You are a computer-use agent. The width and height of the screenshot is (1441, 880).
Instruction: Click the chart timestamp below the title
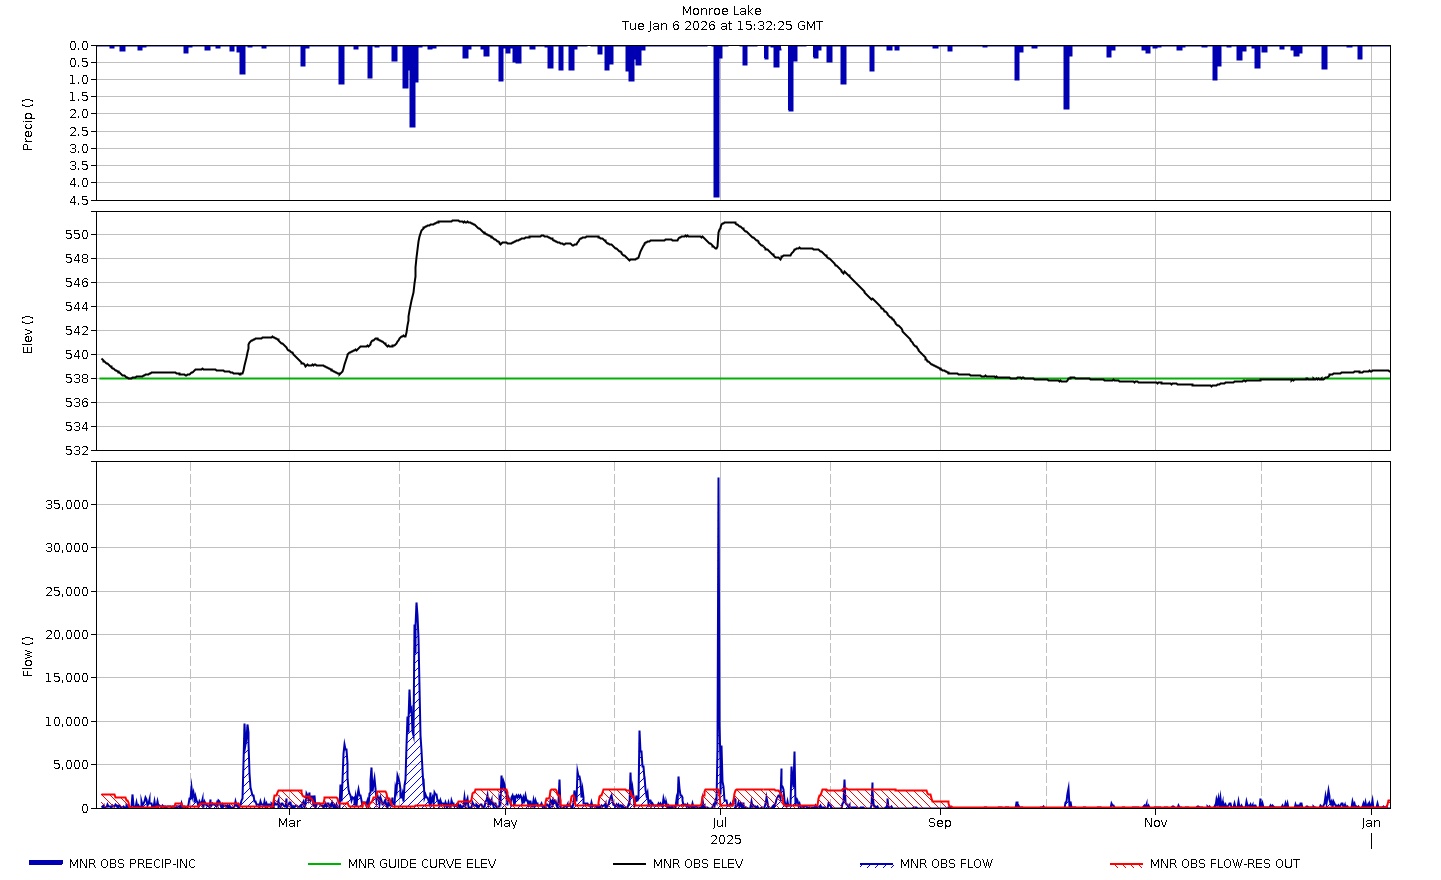tap(721, 26)
